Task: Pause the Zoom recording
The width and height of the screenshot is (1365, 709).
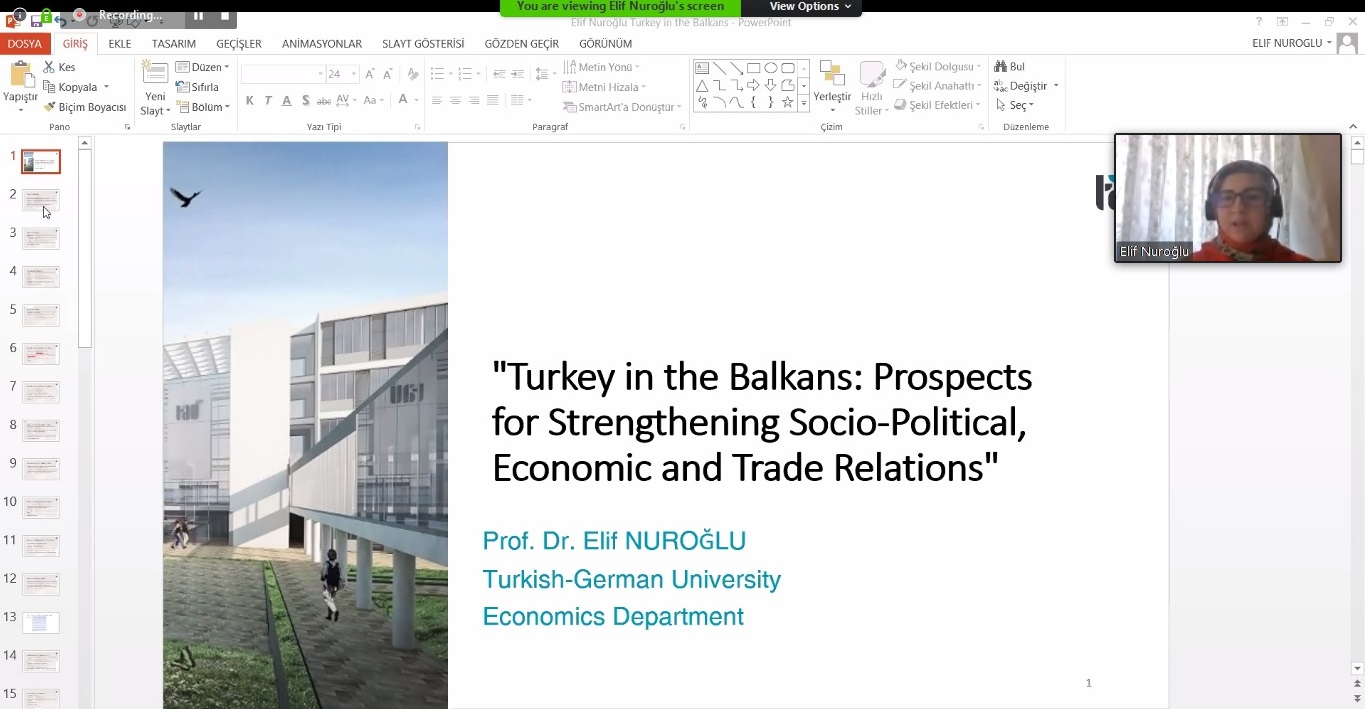Action: tap(198, 15)
